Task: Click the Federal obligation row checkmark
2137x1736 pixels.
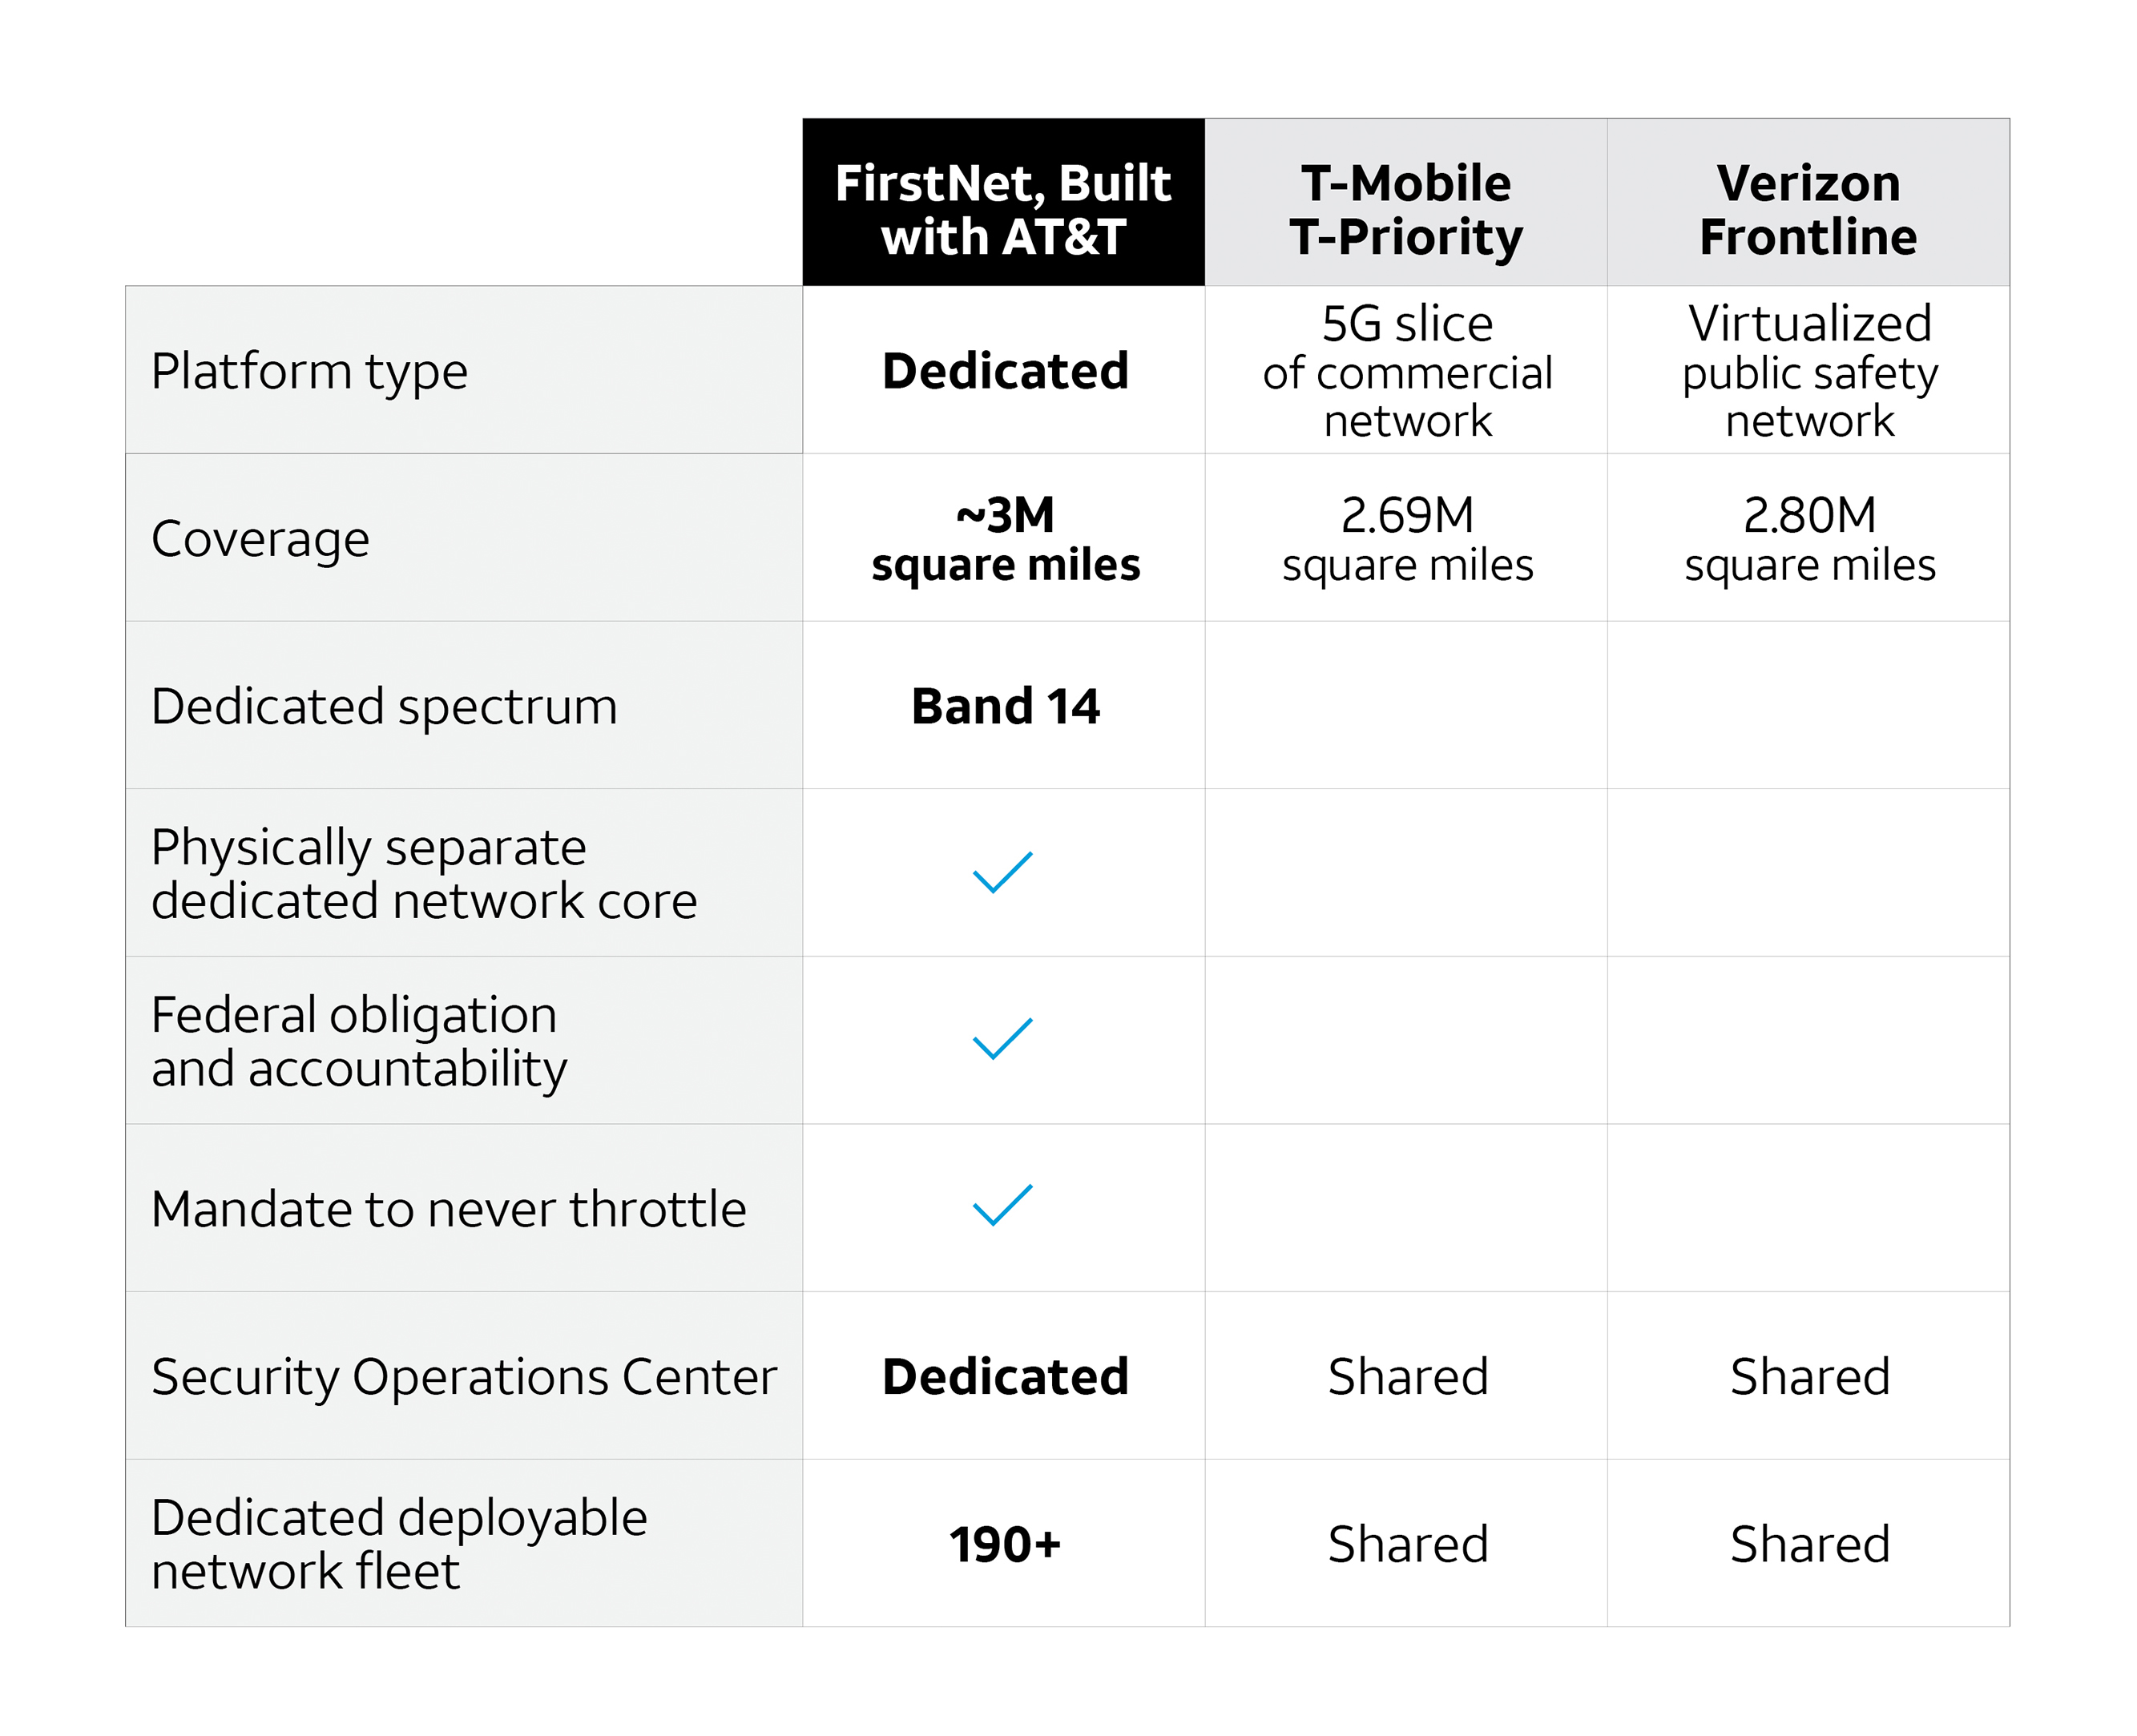Action: (1002, 1039)
